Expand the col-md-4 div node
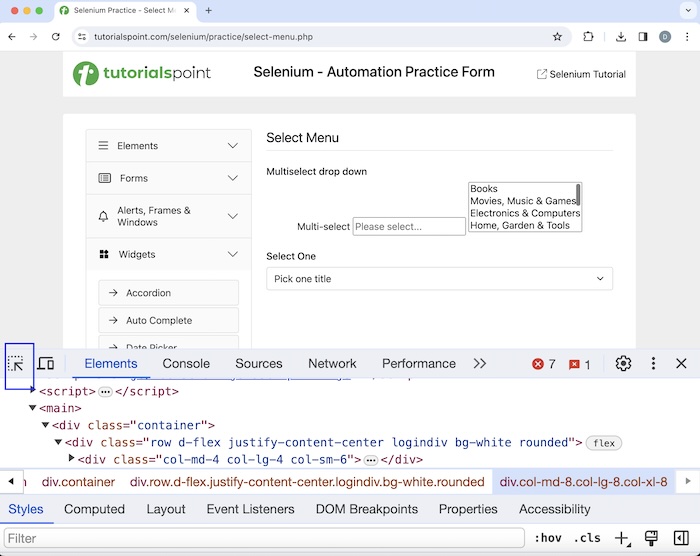 (x=71, y=459)
